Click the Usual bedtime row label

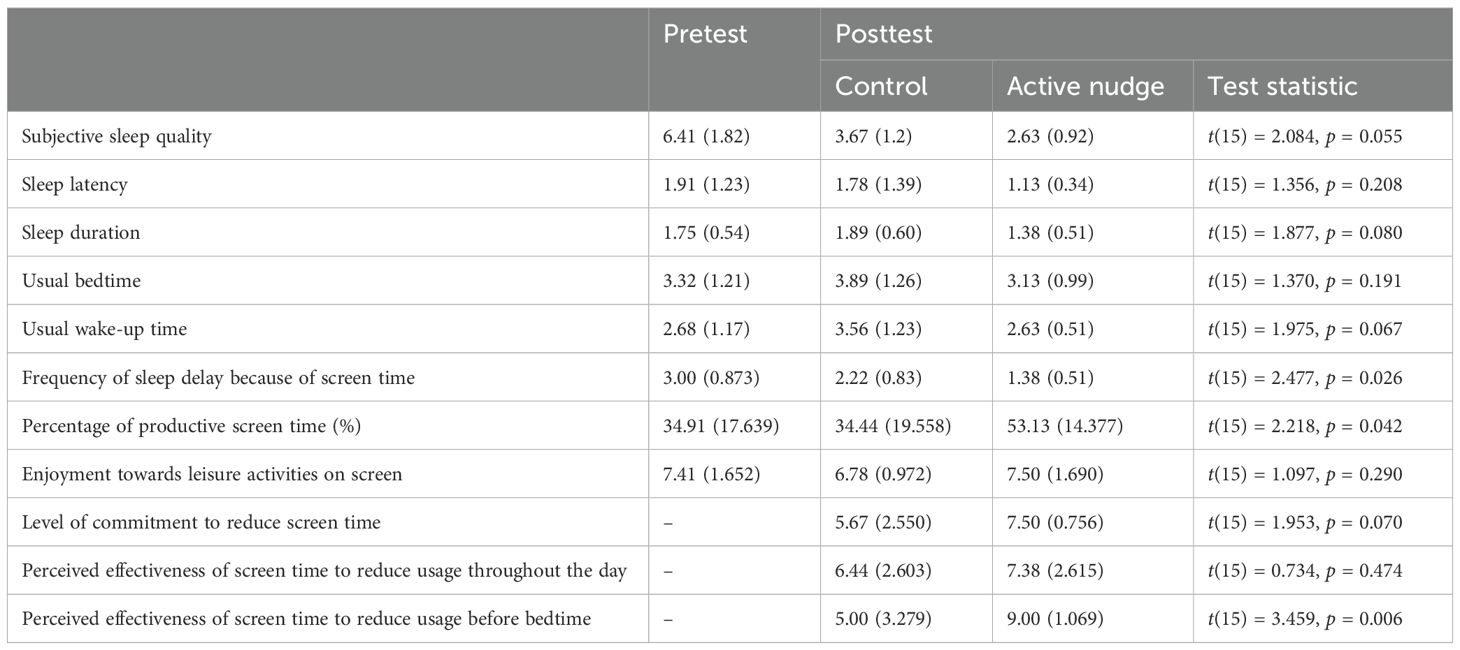(81, 281)
